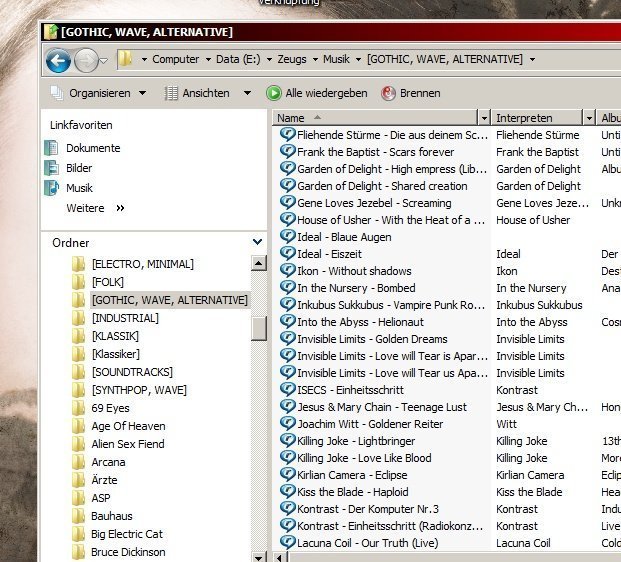
Task: Click folder icon next to Big Electric Cat
Action: point(78,534)
